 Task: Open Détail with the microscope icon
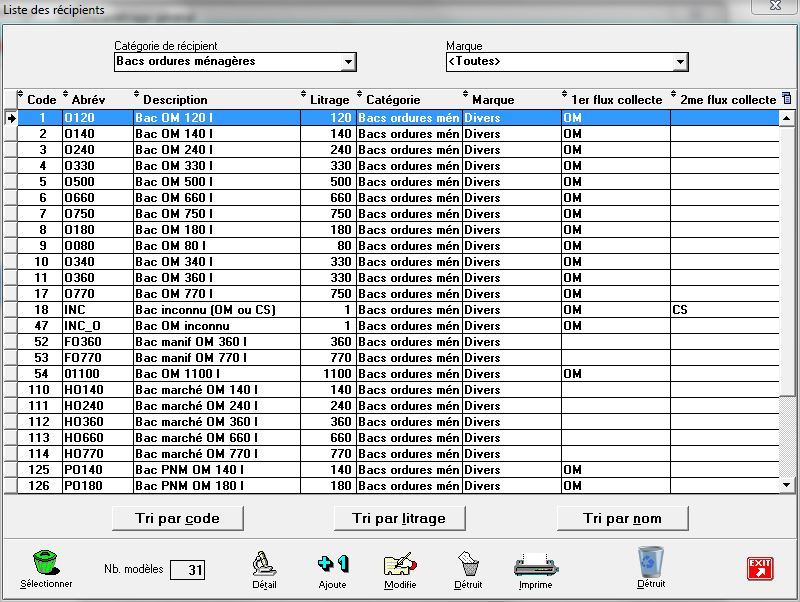tap(264, 563)
